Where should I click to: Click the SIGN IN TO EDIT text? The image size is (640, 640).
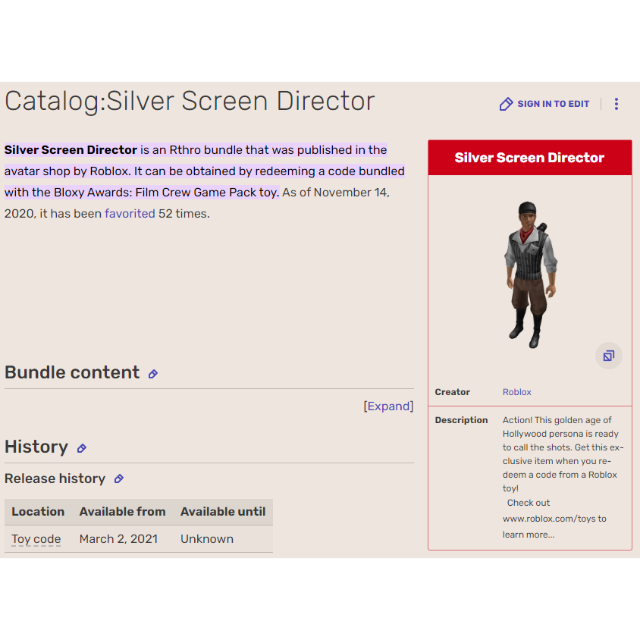tap(553, 104)
